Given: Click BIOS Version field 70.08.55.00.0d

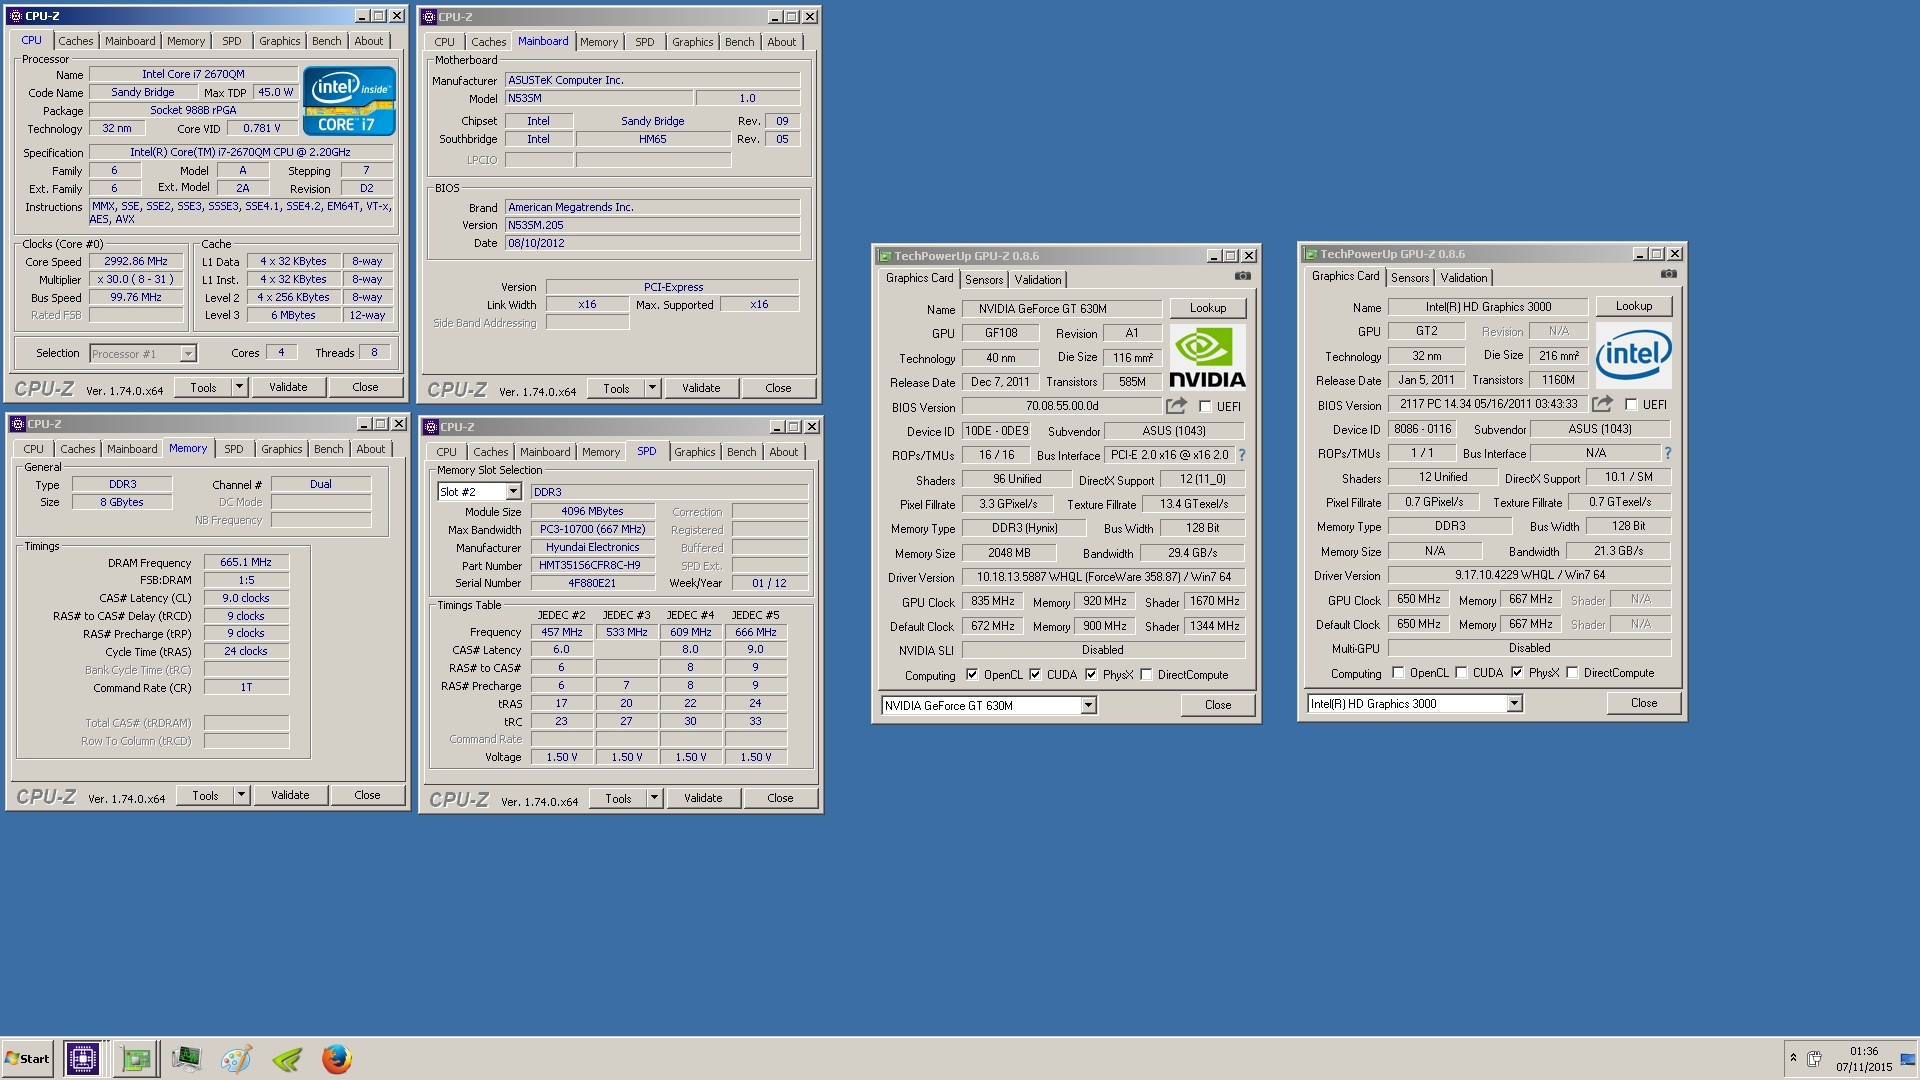Looking at the screenshot, I should click(1061, 406).
